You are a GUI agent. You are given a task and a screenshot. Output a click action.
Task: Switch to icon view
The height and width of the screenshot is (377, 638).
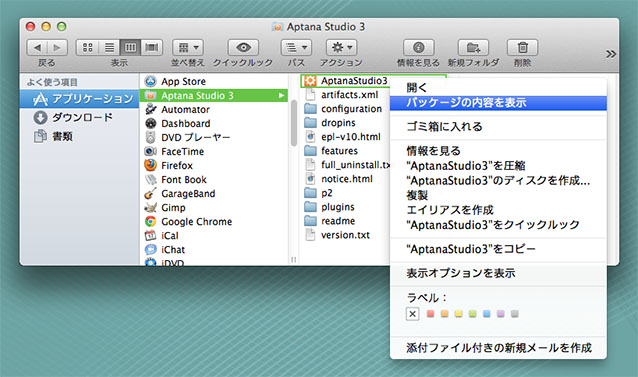[87, 48]
